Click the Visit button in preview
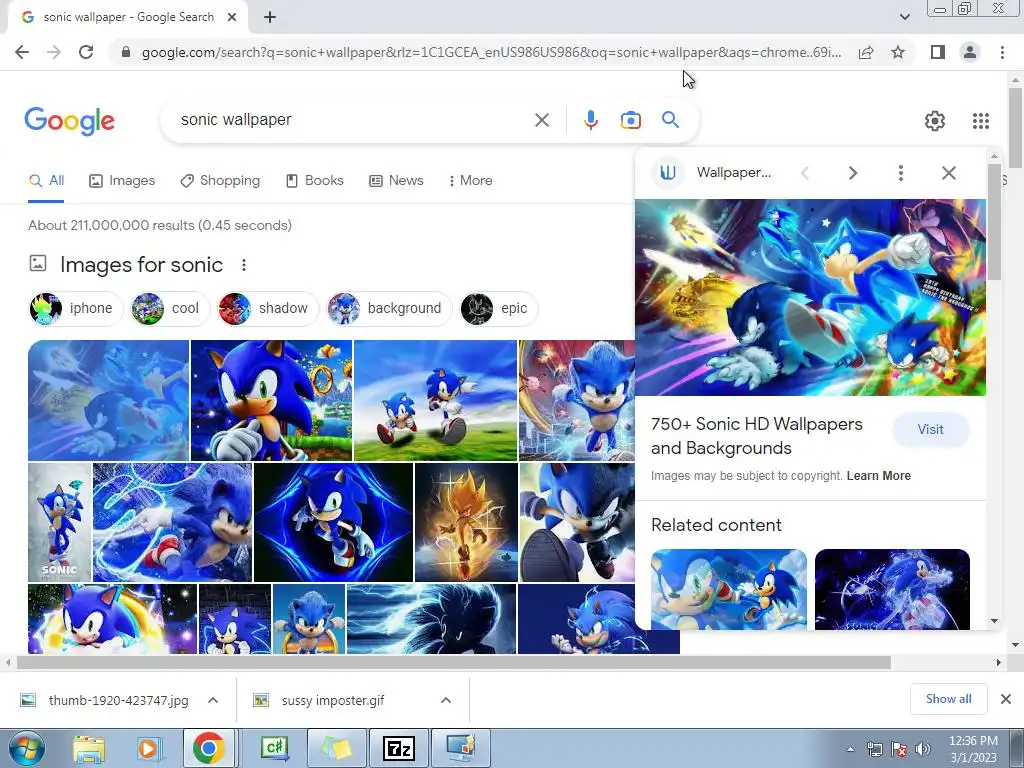The image size is (1024, 768). click(930, 430)
